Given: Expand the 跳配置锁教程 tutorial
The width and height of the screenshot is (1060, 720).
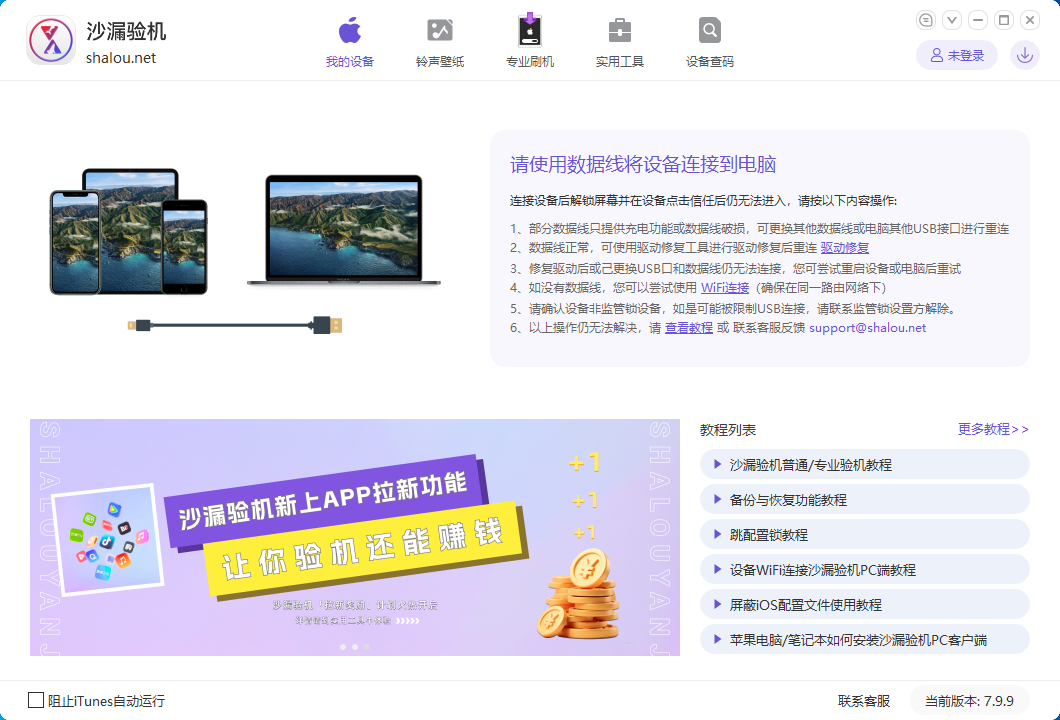Looking at the screenshot, I should click(x=864, y=534).
